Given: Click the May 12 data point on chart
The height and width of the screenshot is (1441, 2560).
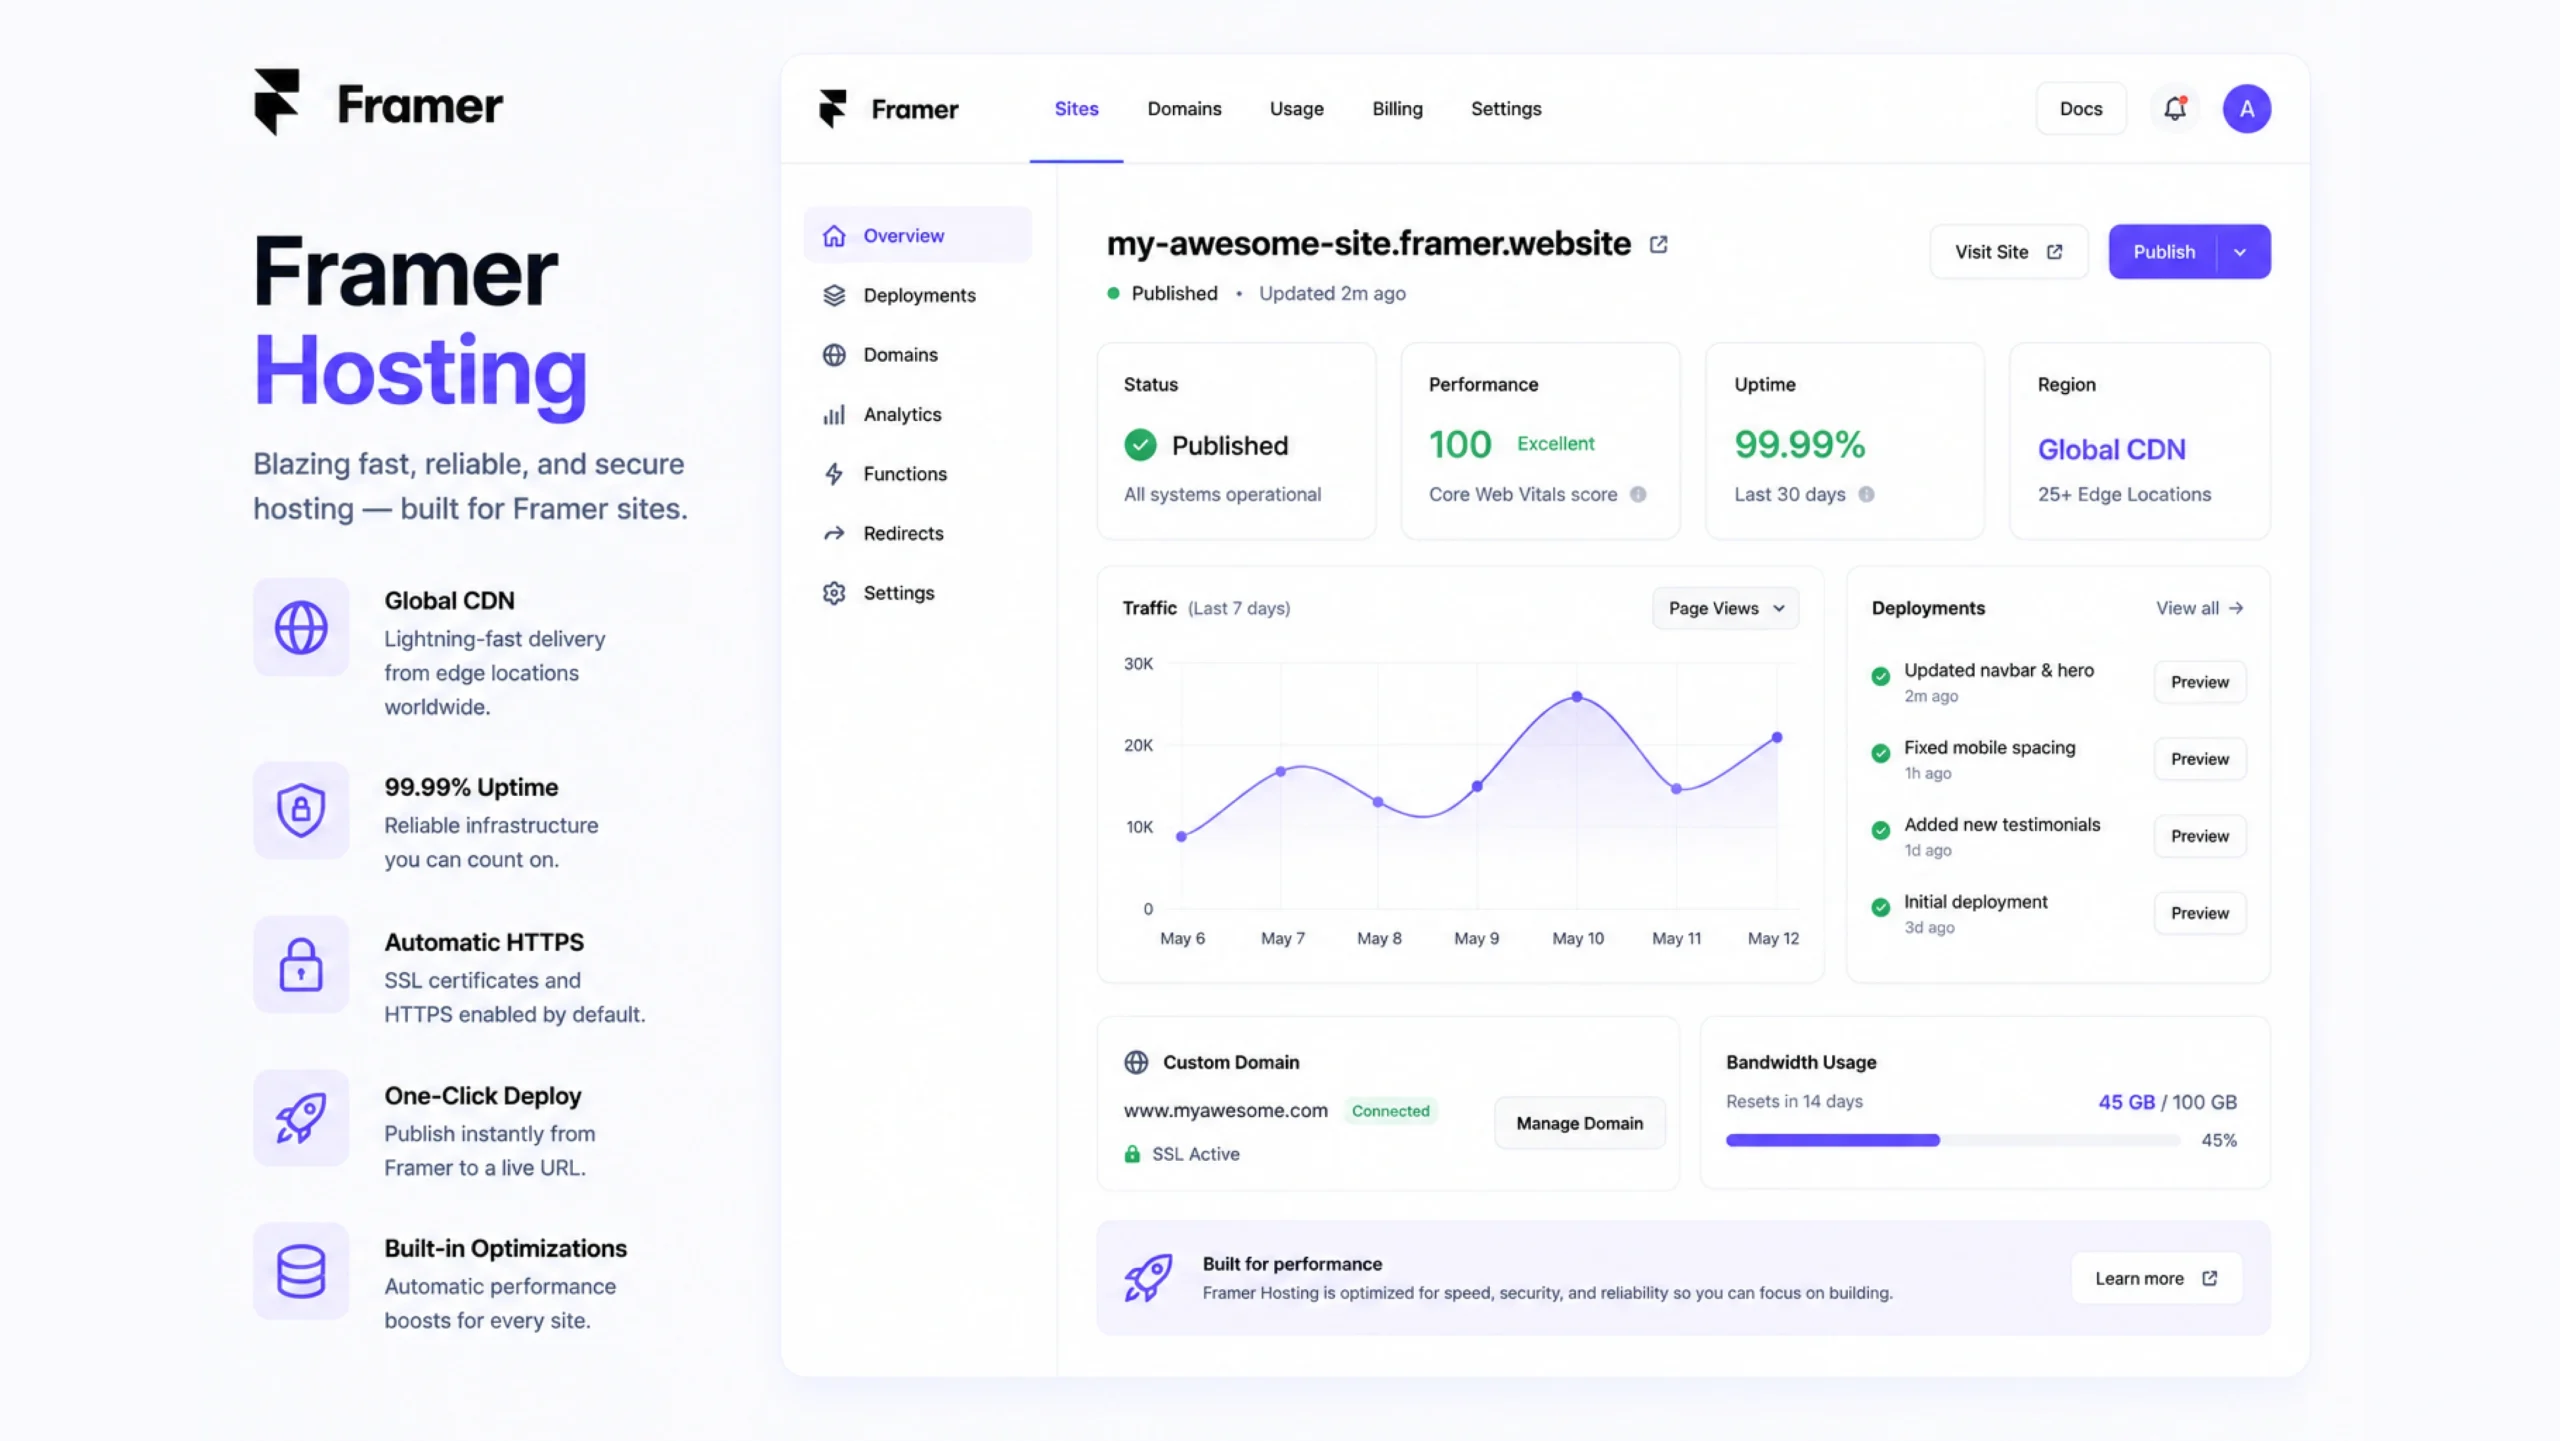Looking at the screenshot, I should 1777,737.
